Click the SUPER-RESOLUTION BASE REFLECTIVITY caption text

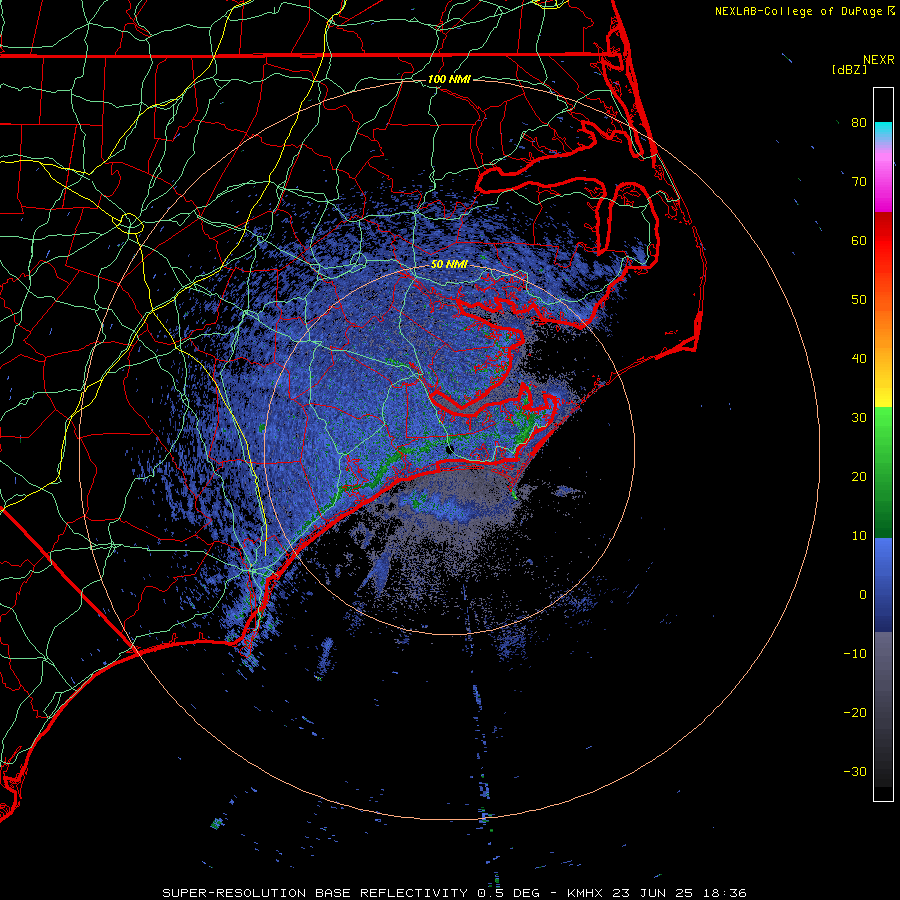[x=316, y=893]
